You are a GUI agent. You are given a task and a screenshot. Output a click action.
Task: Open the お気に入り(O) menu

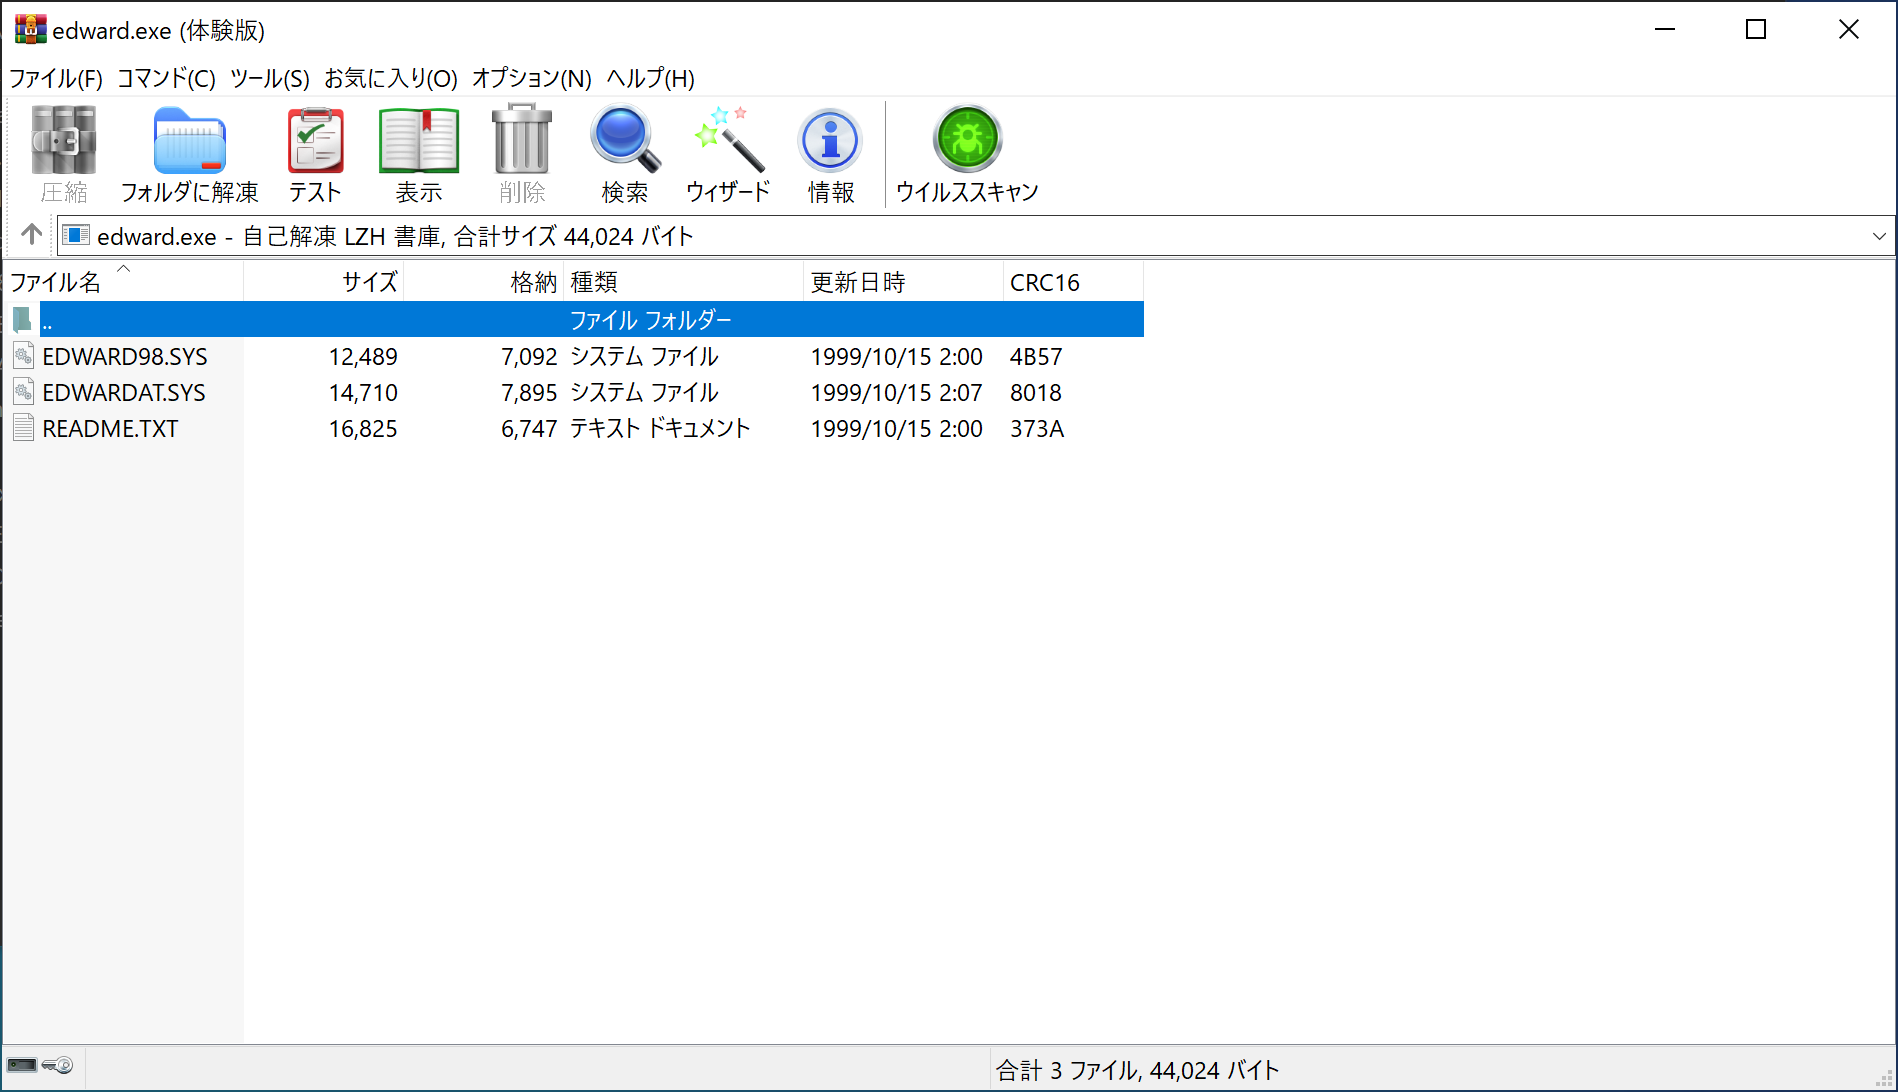tap(391, 78)
